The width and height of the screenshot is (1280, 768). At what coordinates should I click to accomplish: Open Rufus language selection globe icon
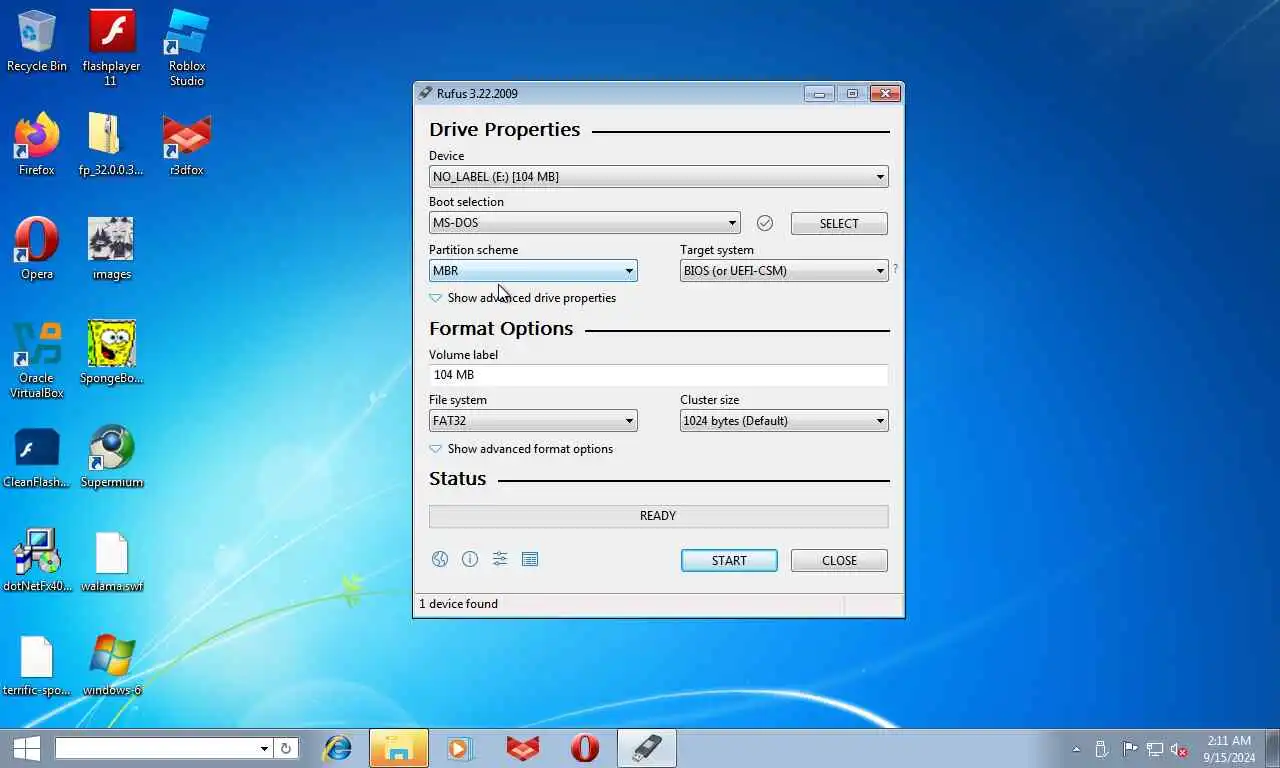pos(440,559)
